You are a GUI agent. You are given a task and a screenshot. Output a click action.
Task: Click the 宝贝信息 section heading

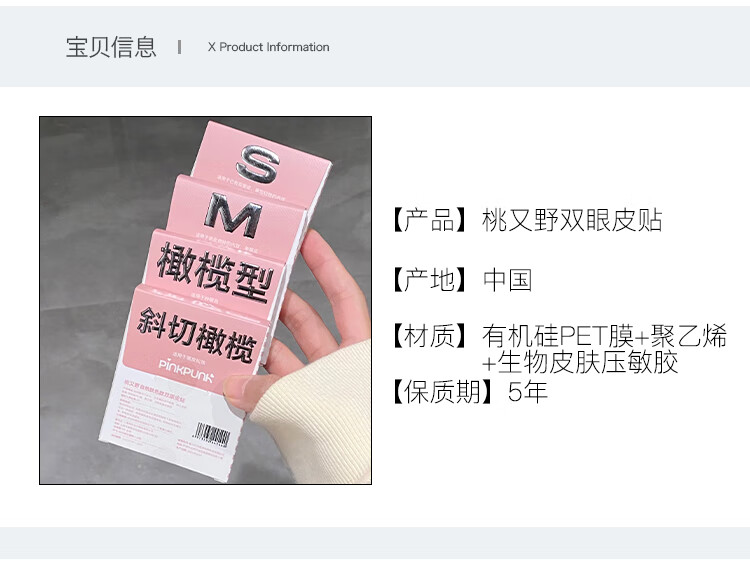click(111, 47)
